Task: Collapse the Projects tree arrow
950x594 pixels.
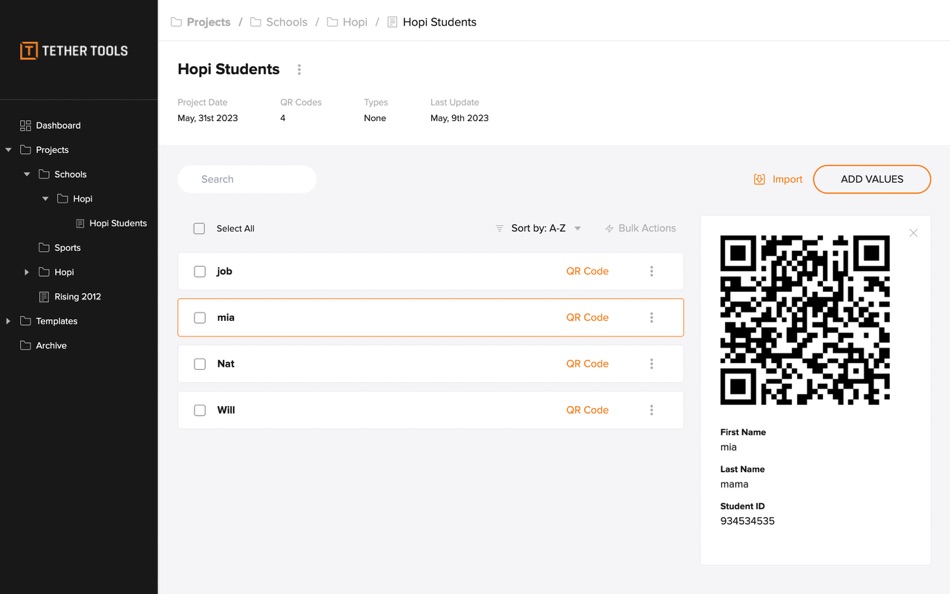Action: click(8, 150)
